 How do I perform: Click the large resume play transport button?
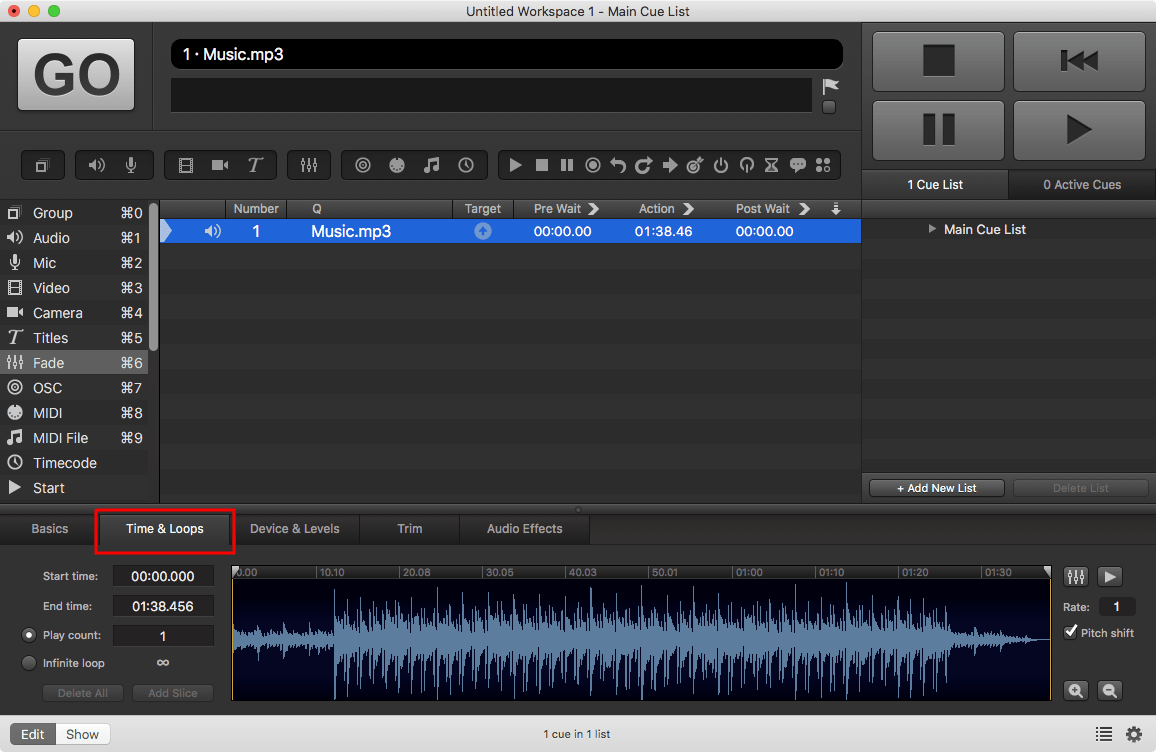pos(1079,130)
